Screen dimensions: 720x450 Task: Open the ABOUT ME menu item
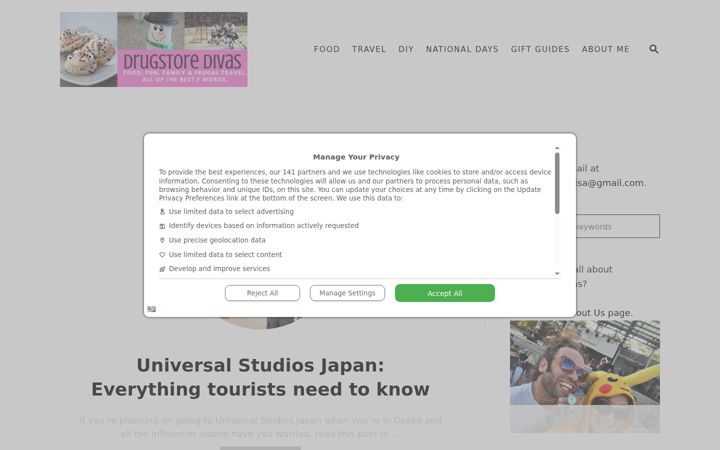606,49
